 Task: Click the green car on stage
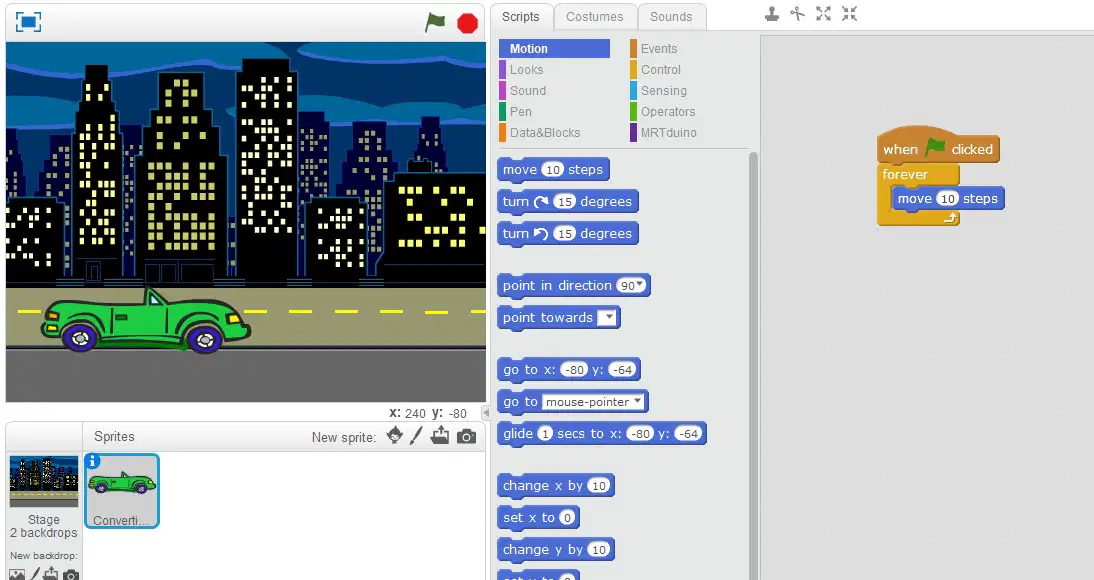[145, 321]
